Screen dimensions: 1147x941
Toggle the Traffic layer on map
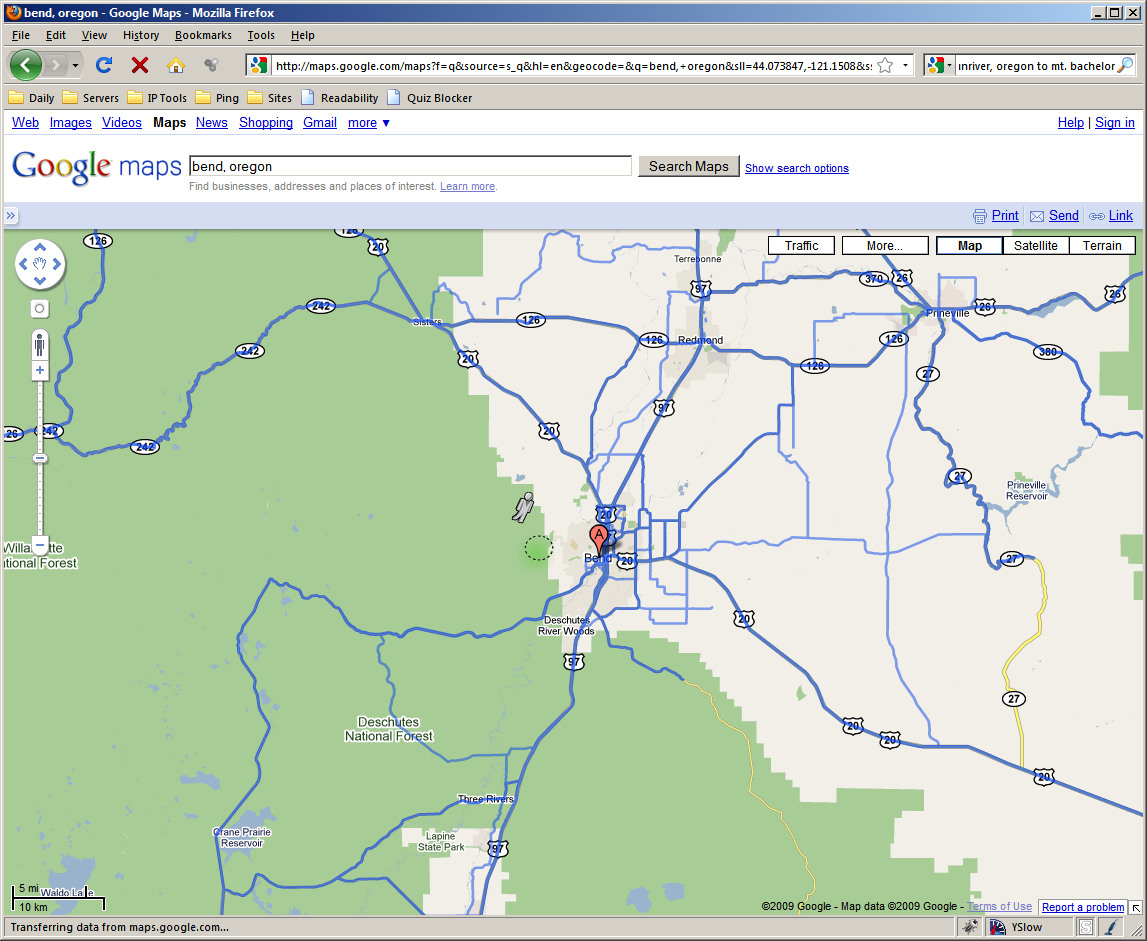coord(801,246)
